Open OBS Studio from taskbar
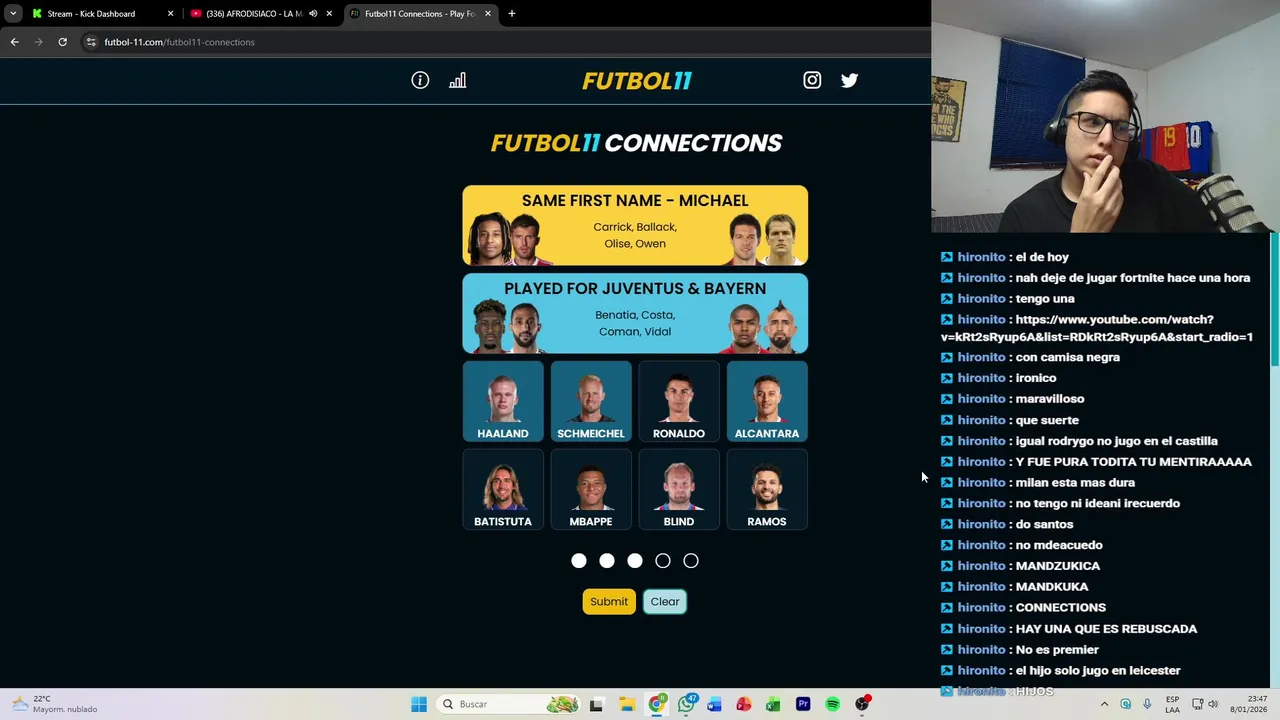The height and width of the screenshot is (720, 1280). (x=862, y=704)
